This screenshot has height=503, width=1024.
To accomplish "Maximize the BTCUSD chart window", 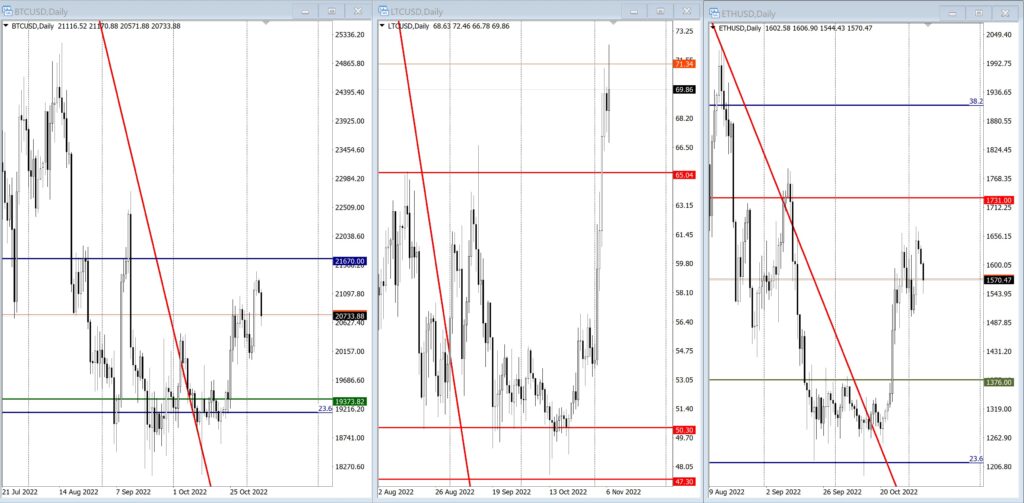I will pyautogui.click(x=332, y=11).
